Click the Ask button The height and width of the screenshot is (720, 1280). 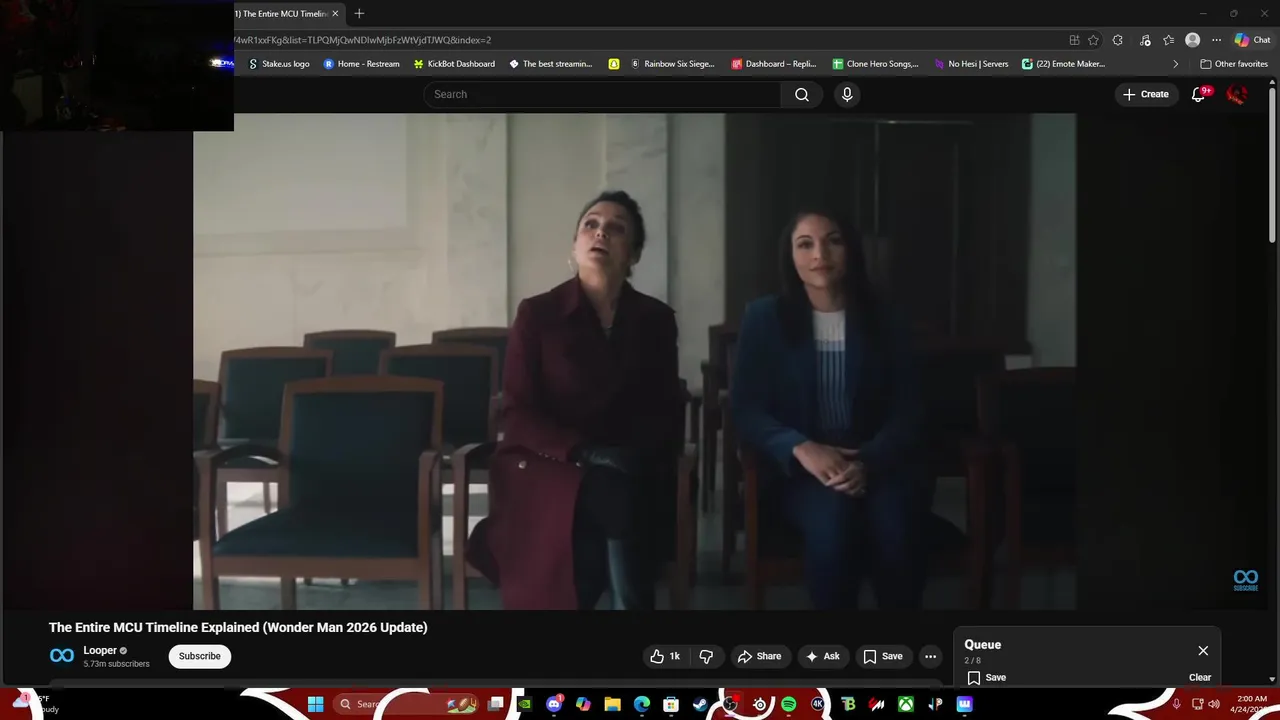coord(823,656)
